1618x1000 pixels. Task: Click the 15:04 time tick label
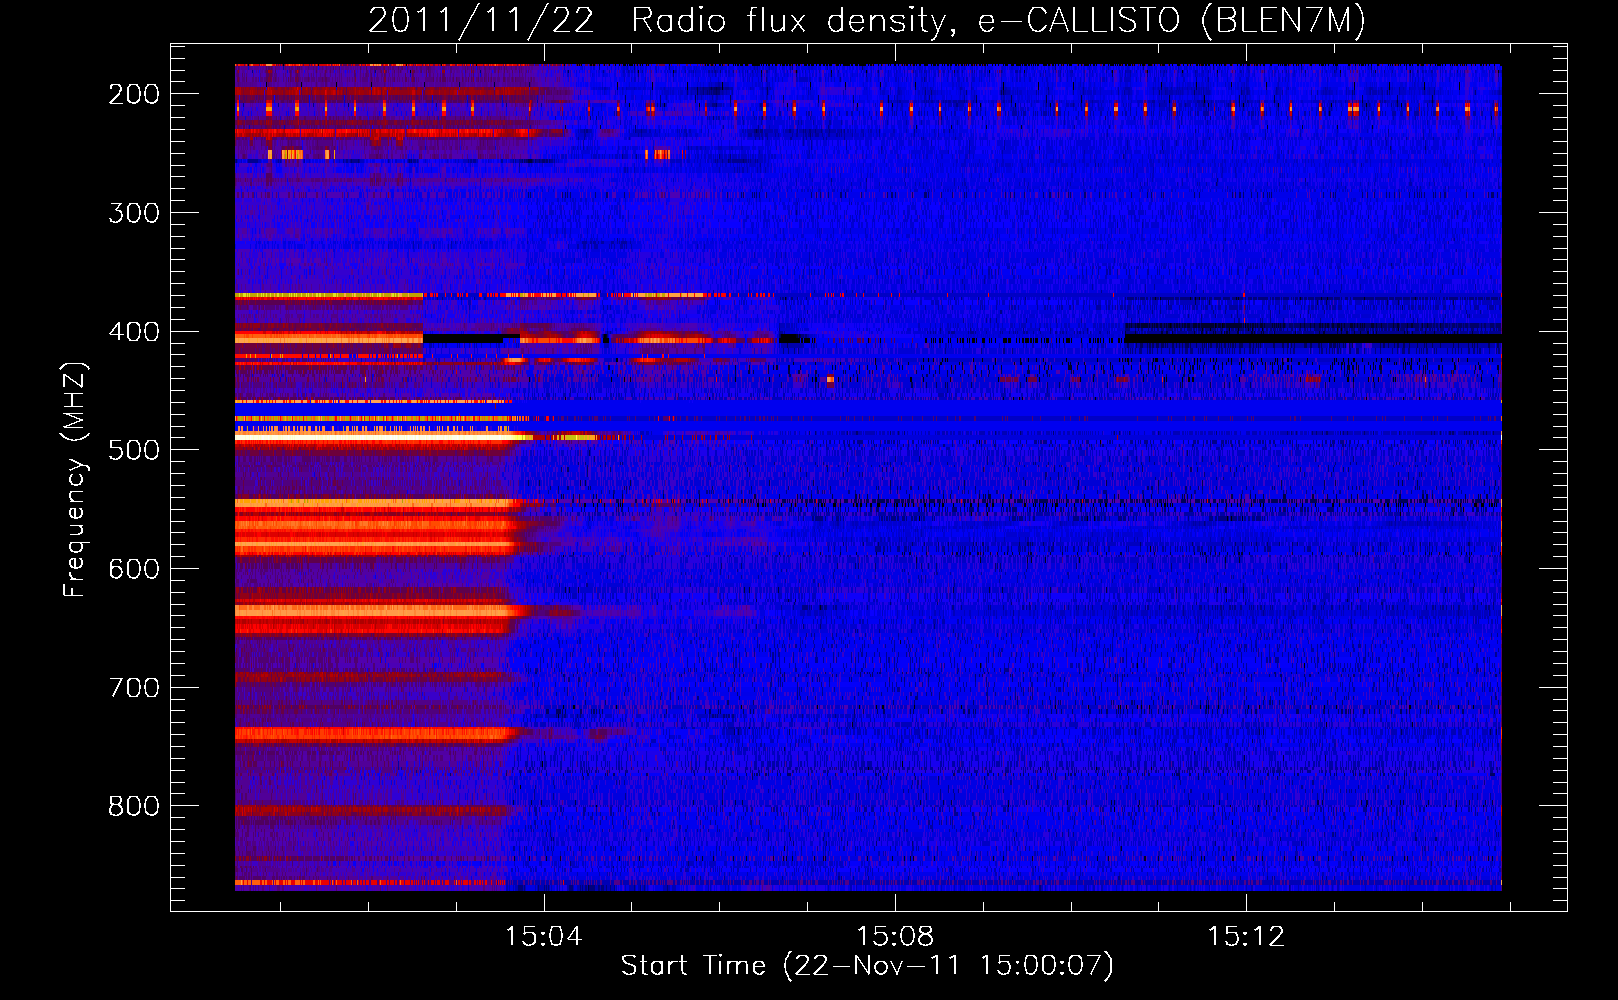pyautogui.click(x=544, y=937)
